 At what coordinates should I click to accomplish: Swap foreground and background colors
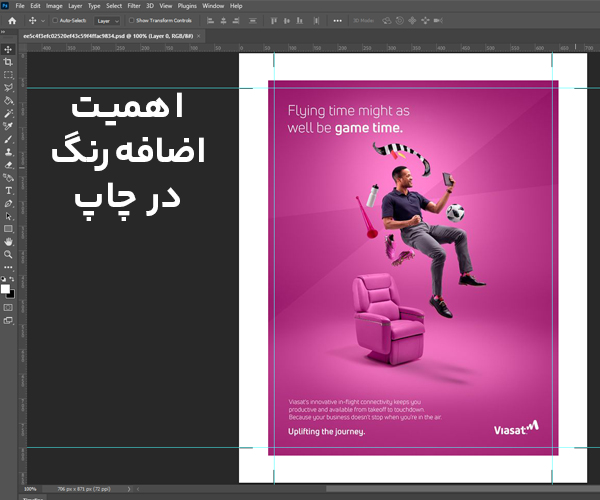[x=12, y=279]
